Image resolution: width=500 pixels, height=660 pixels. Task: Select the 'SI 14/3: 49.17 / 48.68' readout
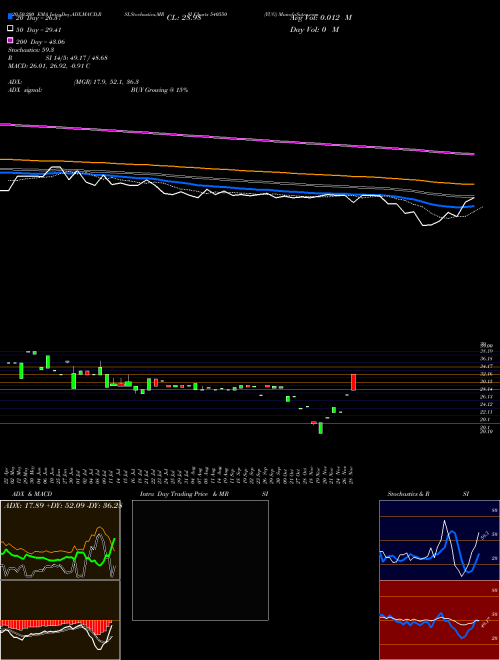coord(76,58)
